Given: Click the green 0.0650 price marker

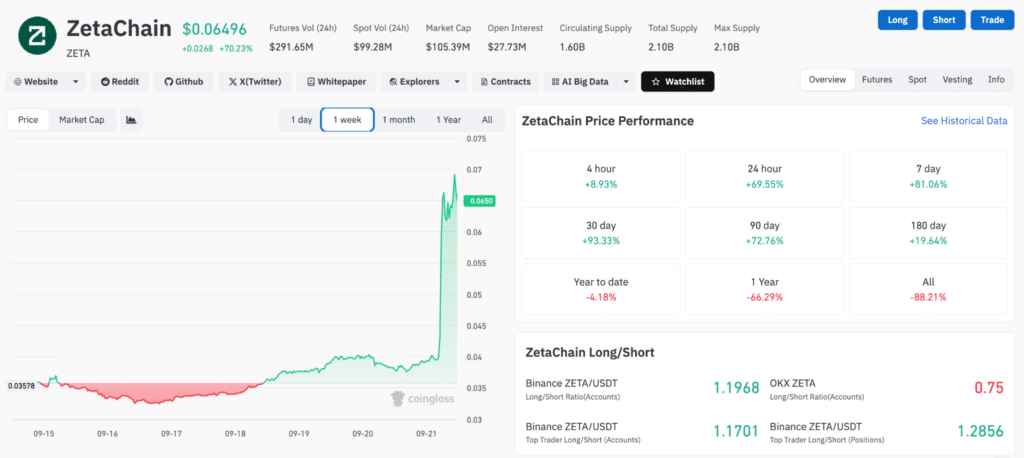Looking at the screenshot, I should (479, 201).
